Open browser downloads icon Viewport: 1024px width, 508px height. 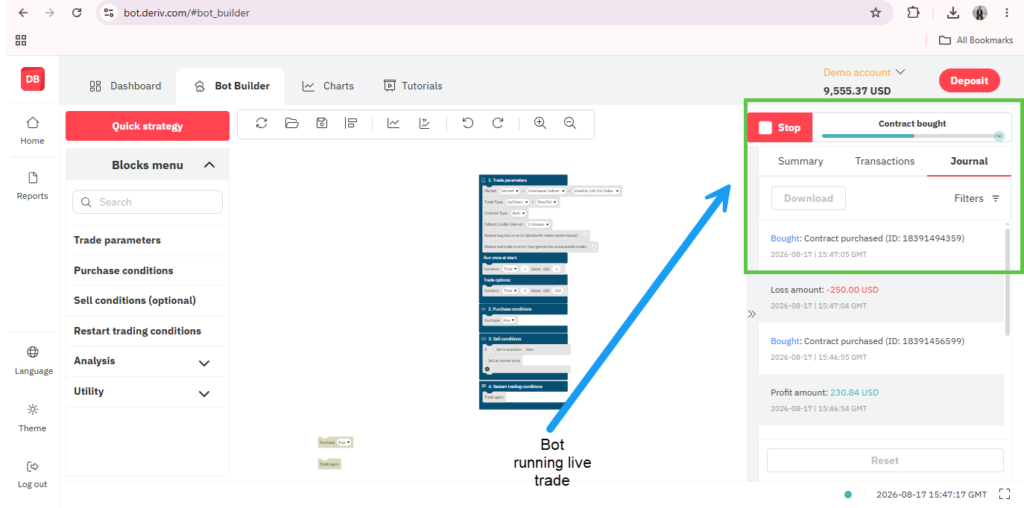[953, 12]
